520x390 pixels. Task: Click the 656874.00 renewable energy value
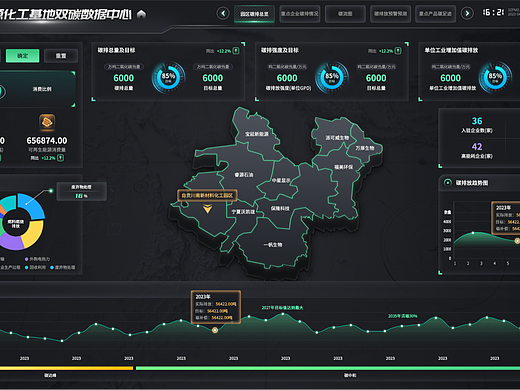tap(47, 141)
